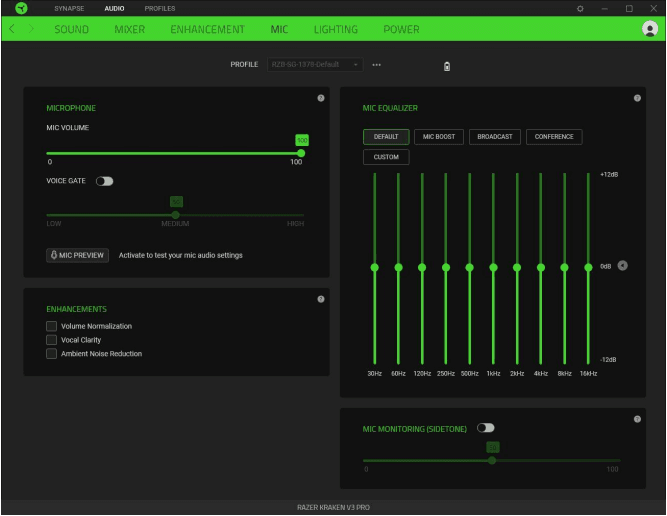Viewport: 667px width, 516px height.
Task: Open help icon in Microphone panel
Action: coord(320,98)
